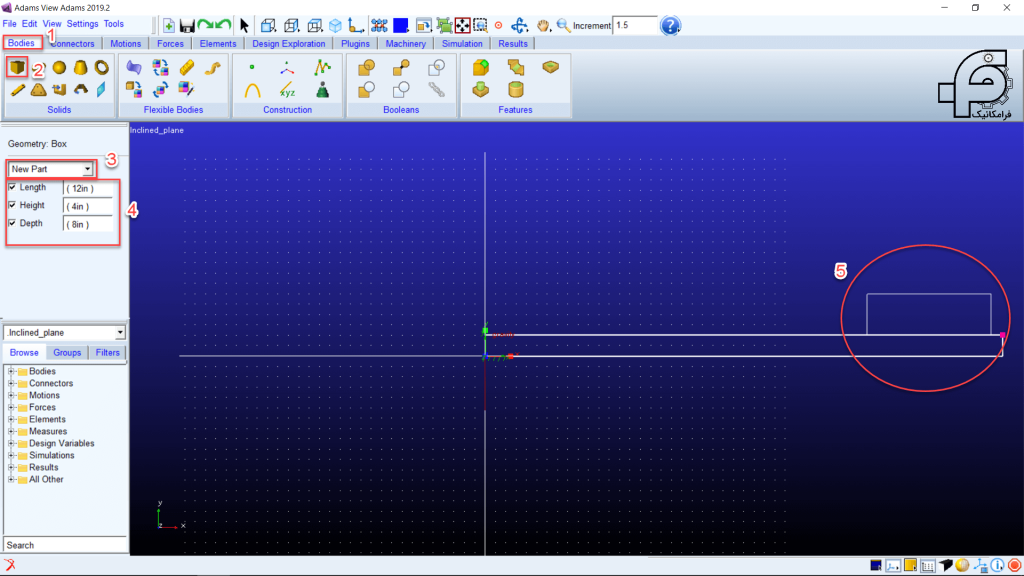Image resolution: width=1024 pixels, height=576 pixels.
Task: Click the Select arrow cursor tool
Action: 244,25
